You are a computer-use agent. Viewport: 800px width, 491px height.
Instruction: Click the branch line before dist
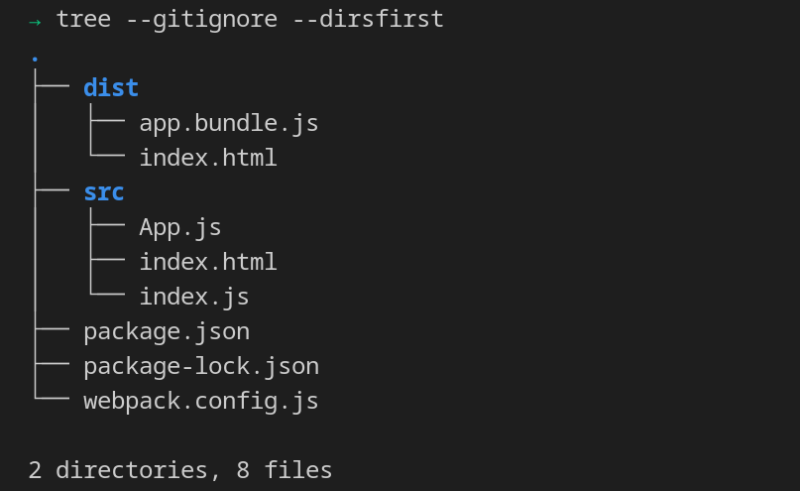(52, 86)
